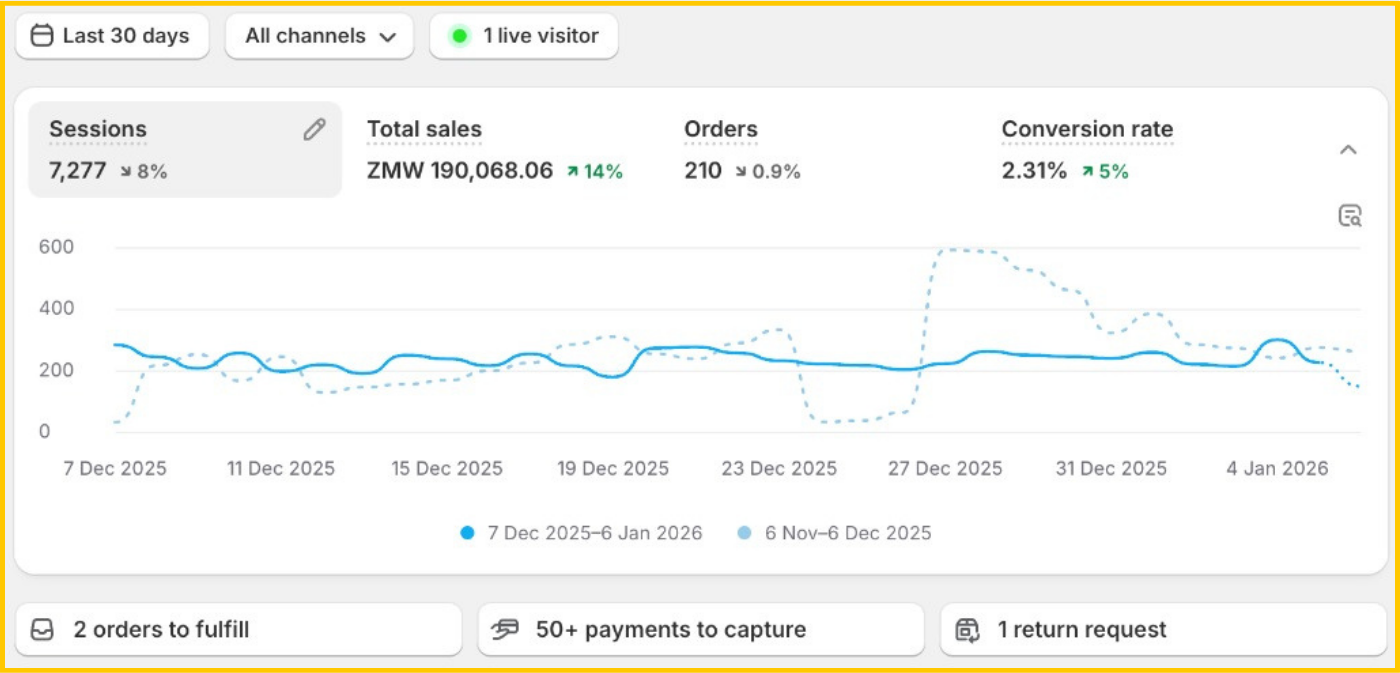Open the chart report view icon

pyautogui.click(x=1350, y=216)
